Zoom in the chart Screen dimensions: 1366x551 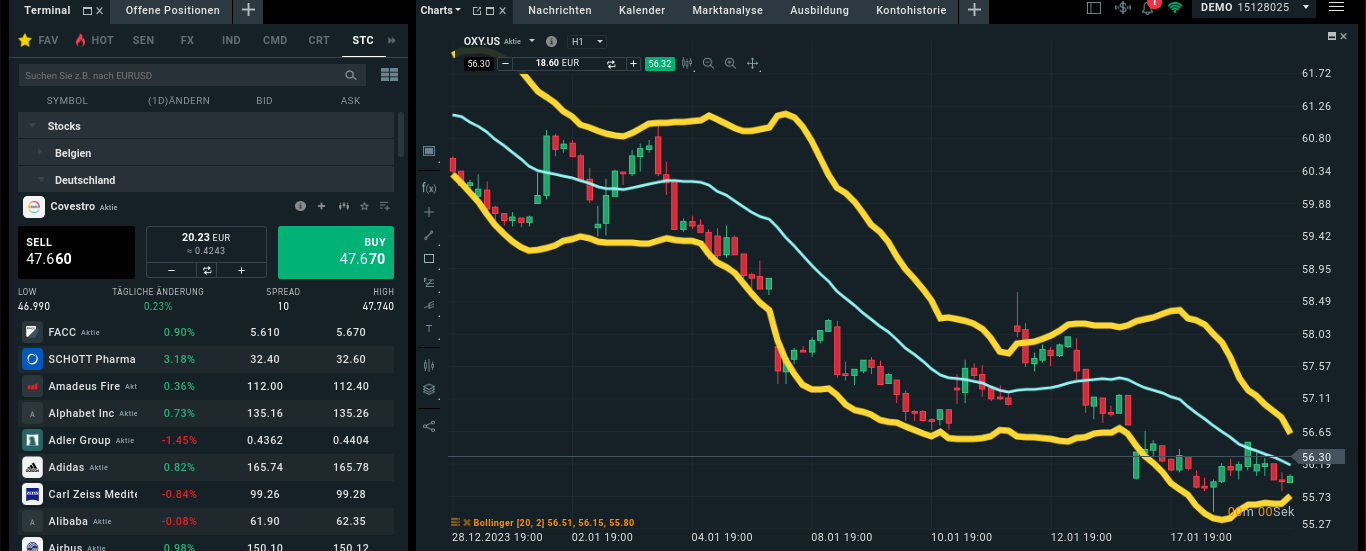tap(730, 63)
